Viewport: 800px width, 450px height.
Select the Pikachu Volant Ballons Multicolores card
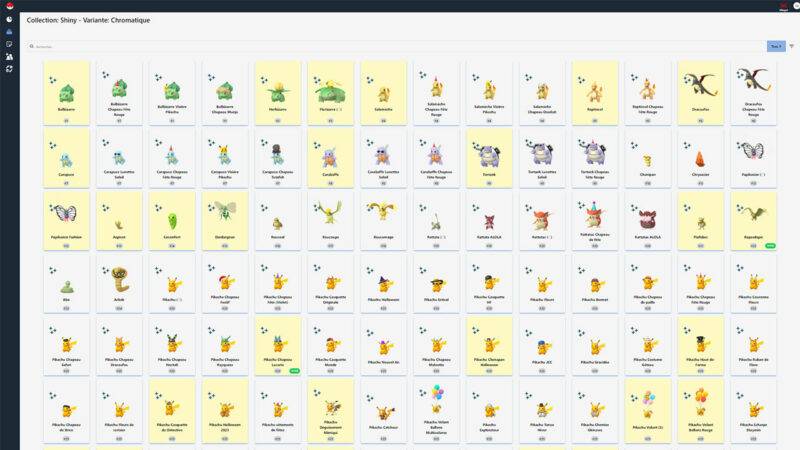[x=436, y=411]
